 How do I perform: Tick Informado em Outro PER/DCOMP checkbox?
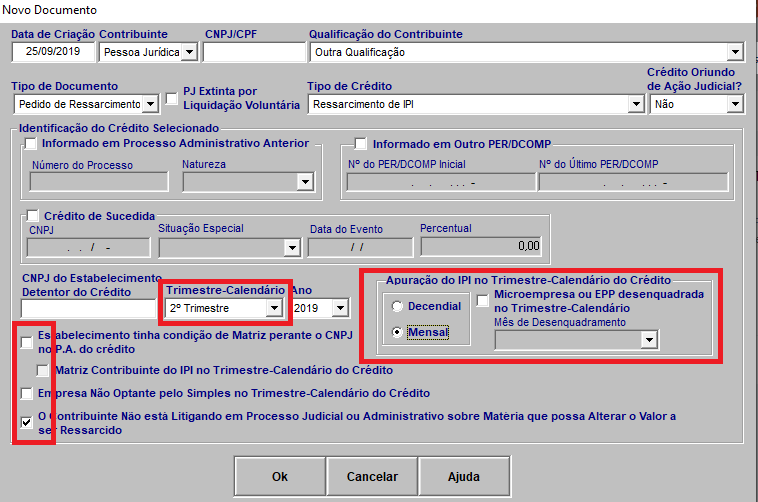[362, 143]
